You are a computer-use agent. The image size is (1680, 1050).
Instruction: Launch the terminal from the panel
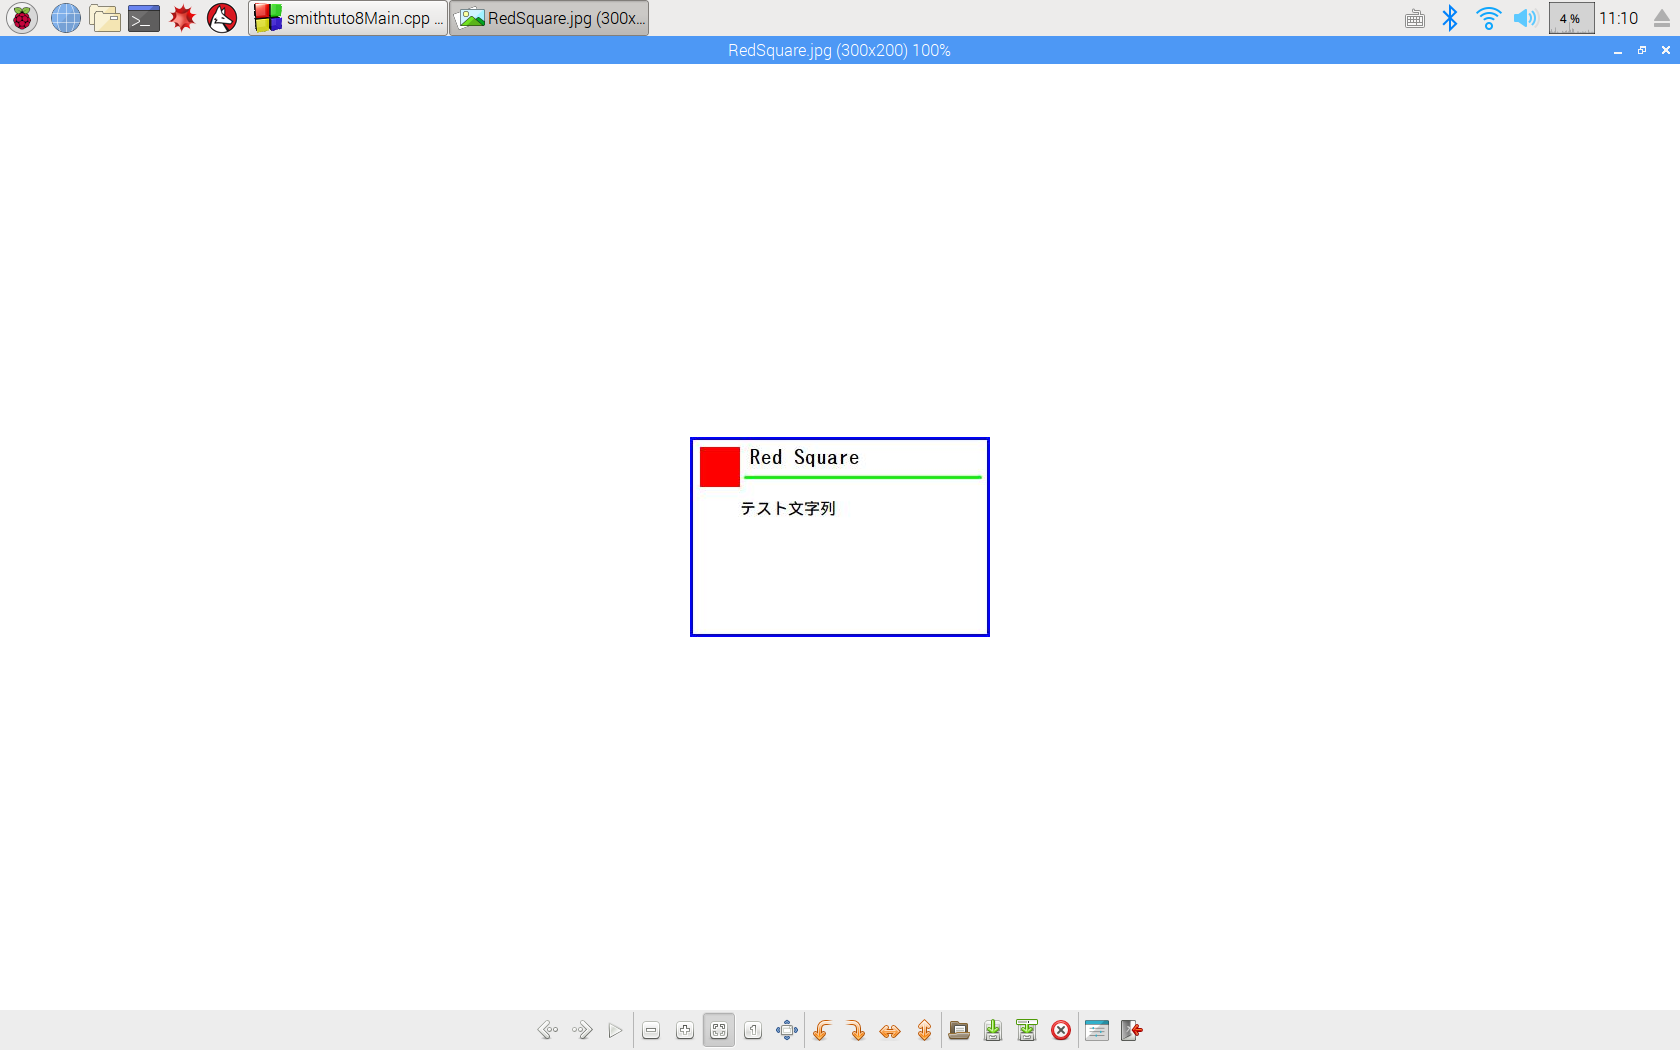(144, 18)
